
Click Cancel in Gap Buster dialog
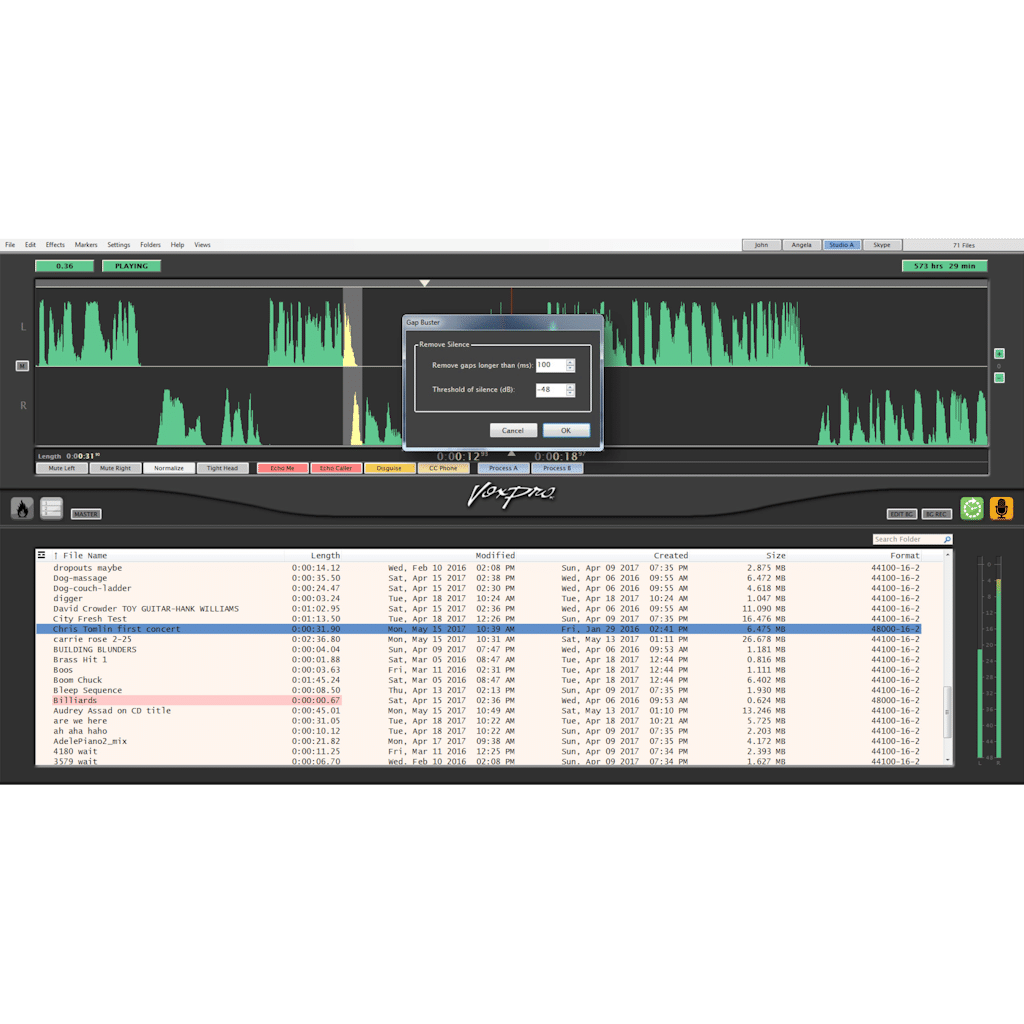pyautogui.click(x=513, y=430)
